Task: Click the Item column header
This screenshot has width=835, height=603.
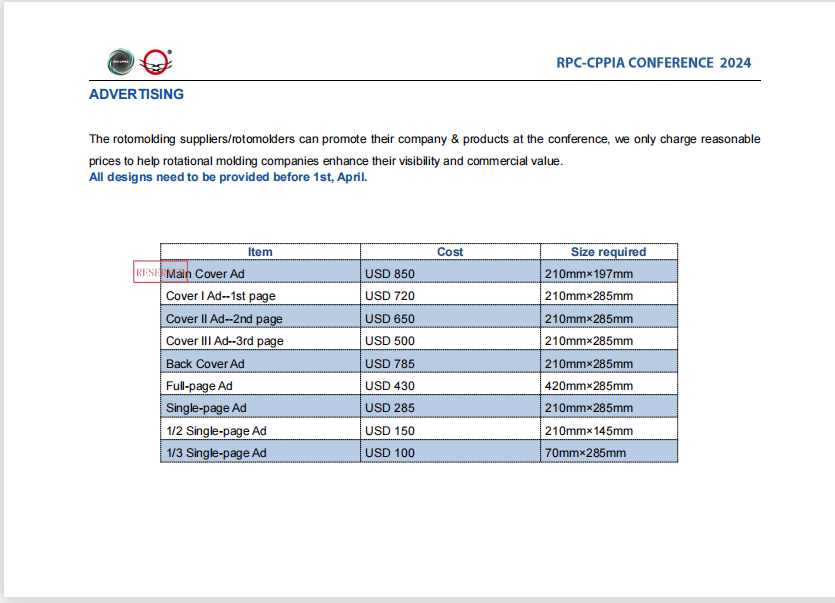Action: 260,252
